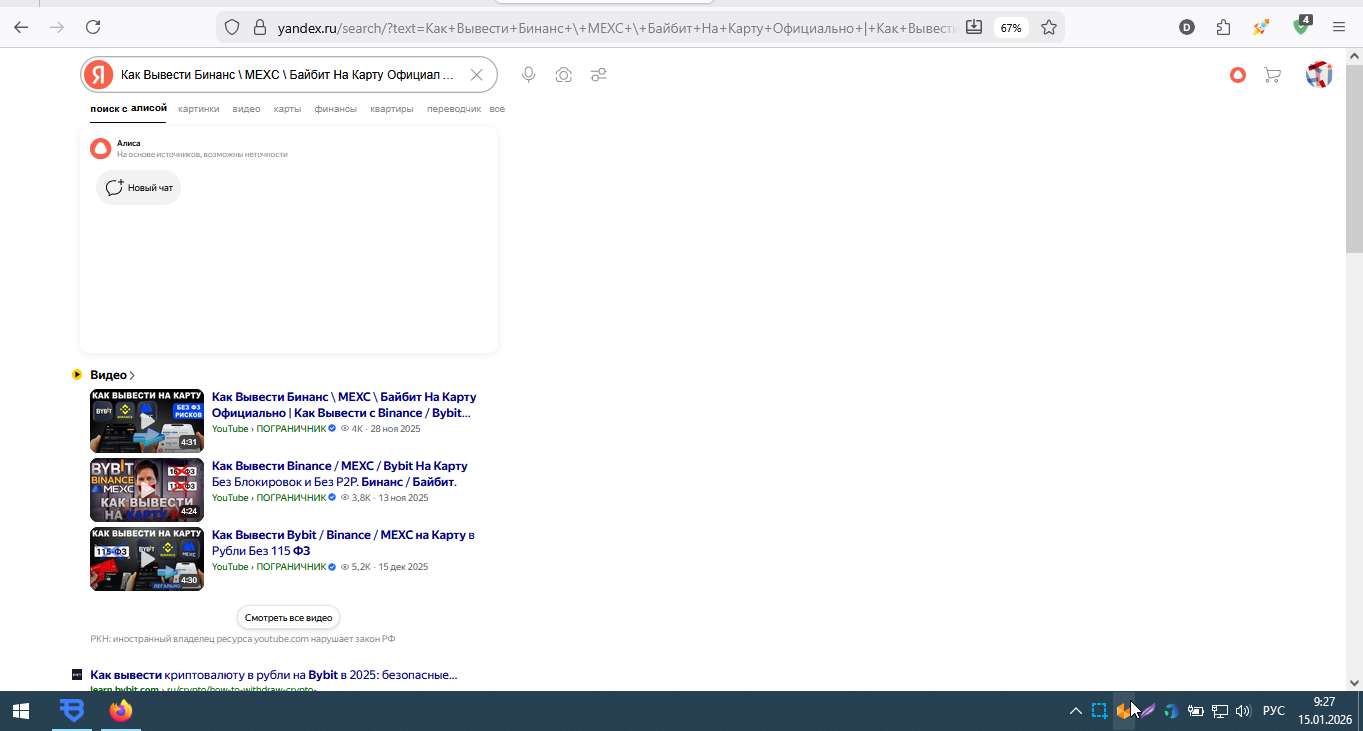Open link 'Как Вывести Бинанс \ MEXC \ Байбит На Карту Официально'
The width and height of the screenshot is (1363, 731).
point(344,405)
